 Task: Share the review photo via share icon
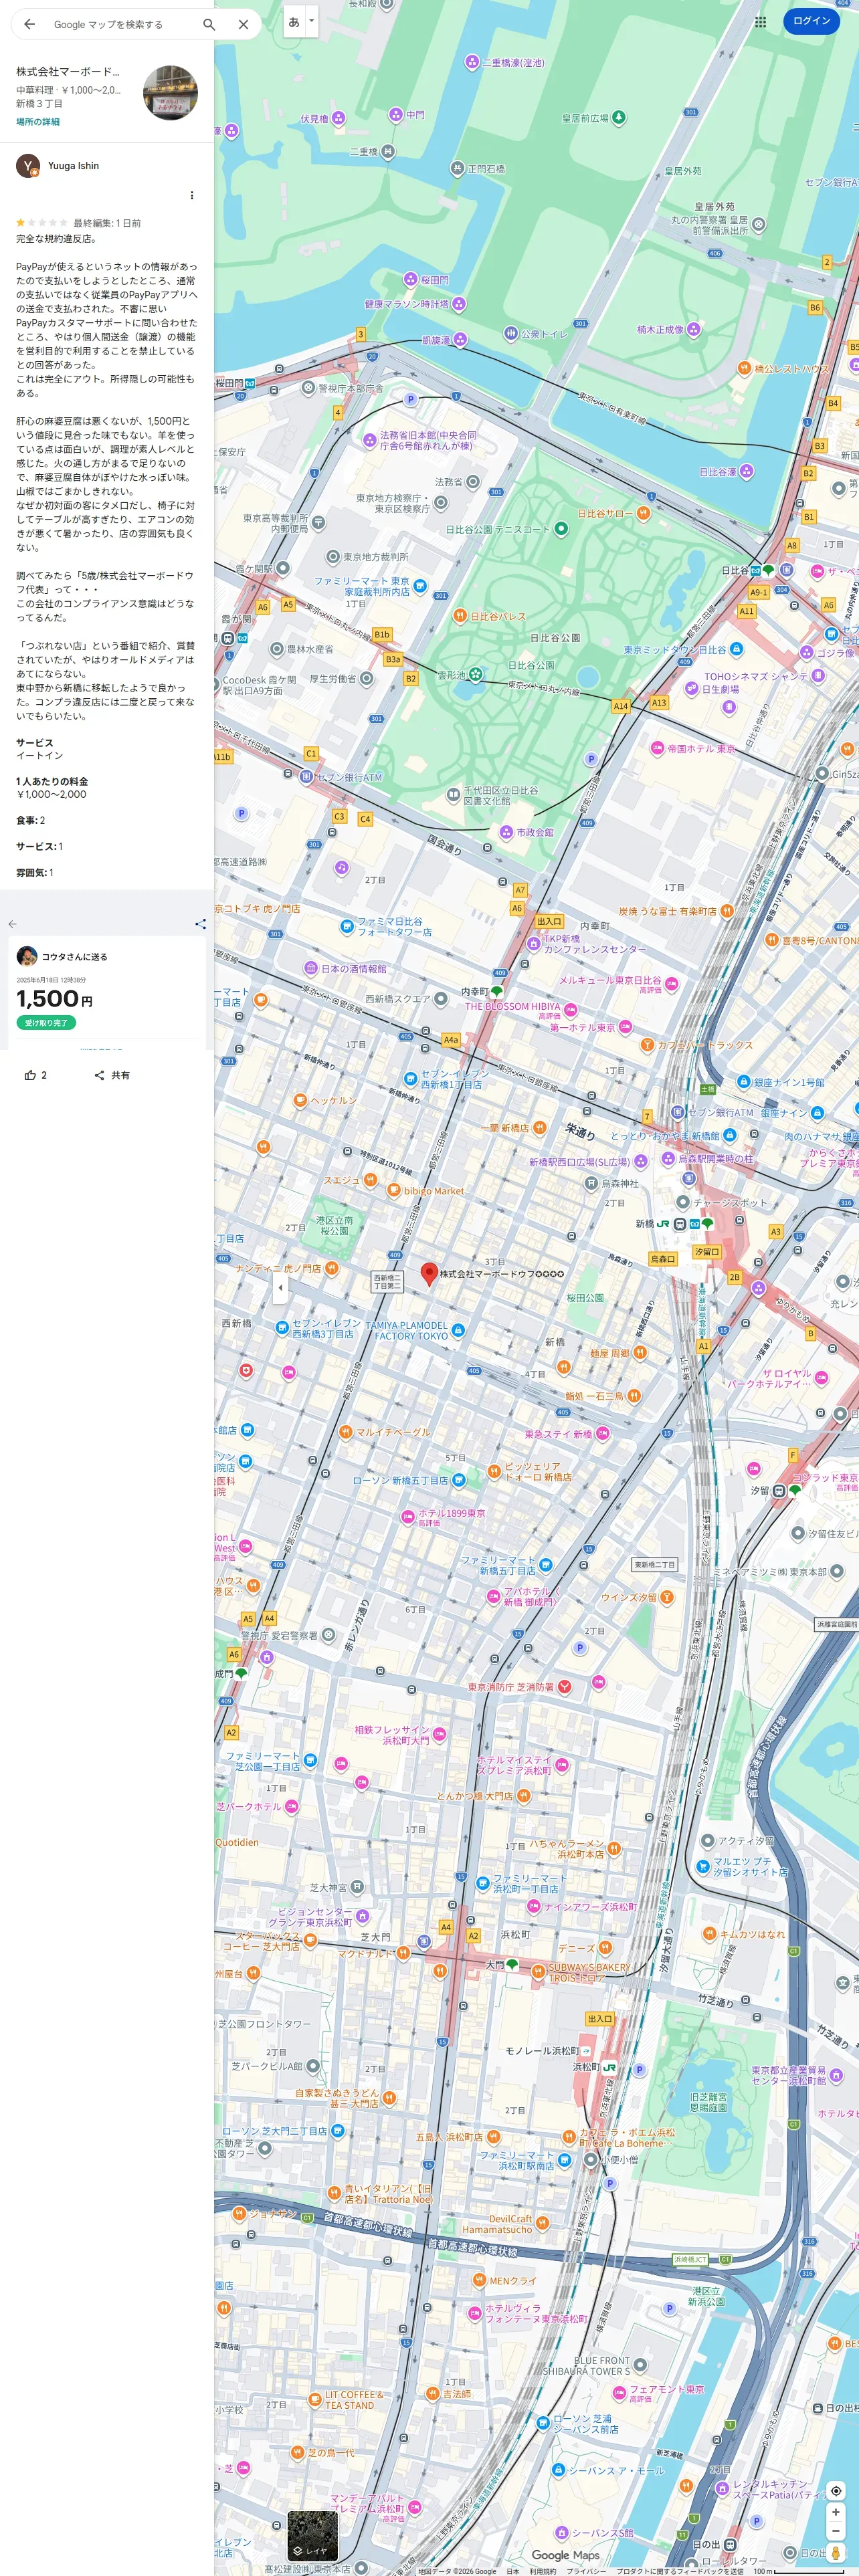coord(201,924)
